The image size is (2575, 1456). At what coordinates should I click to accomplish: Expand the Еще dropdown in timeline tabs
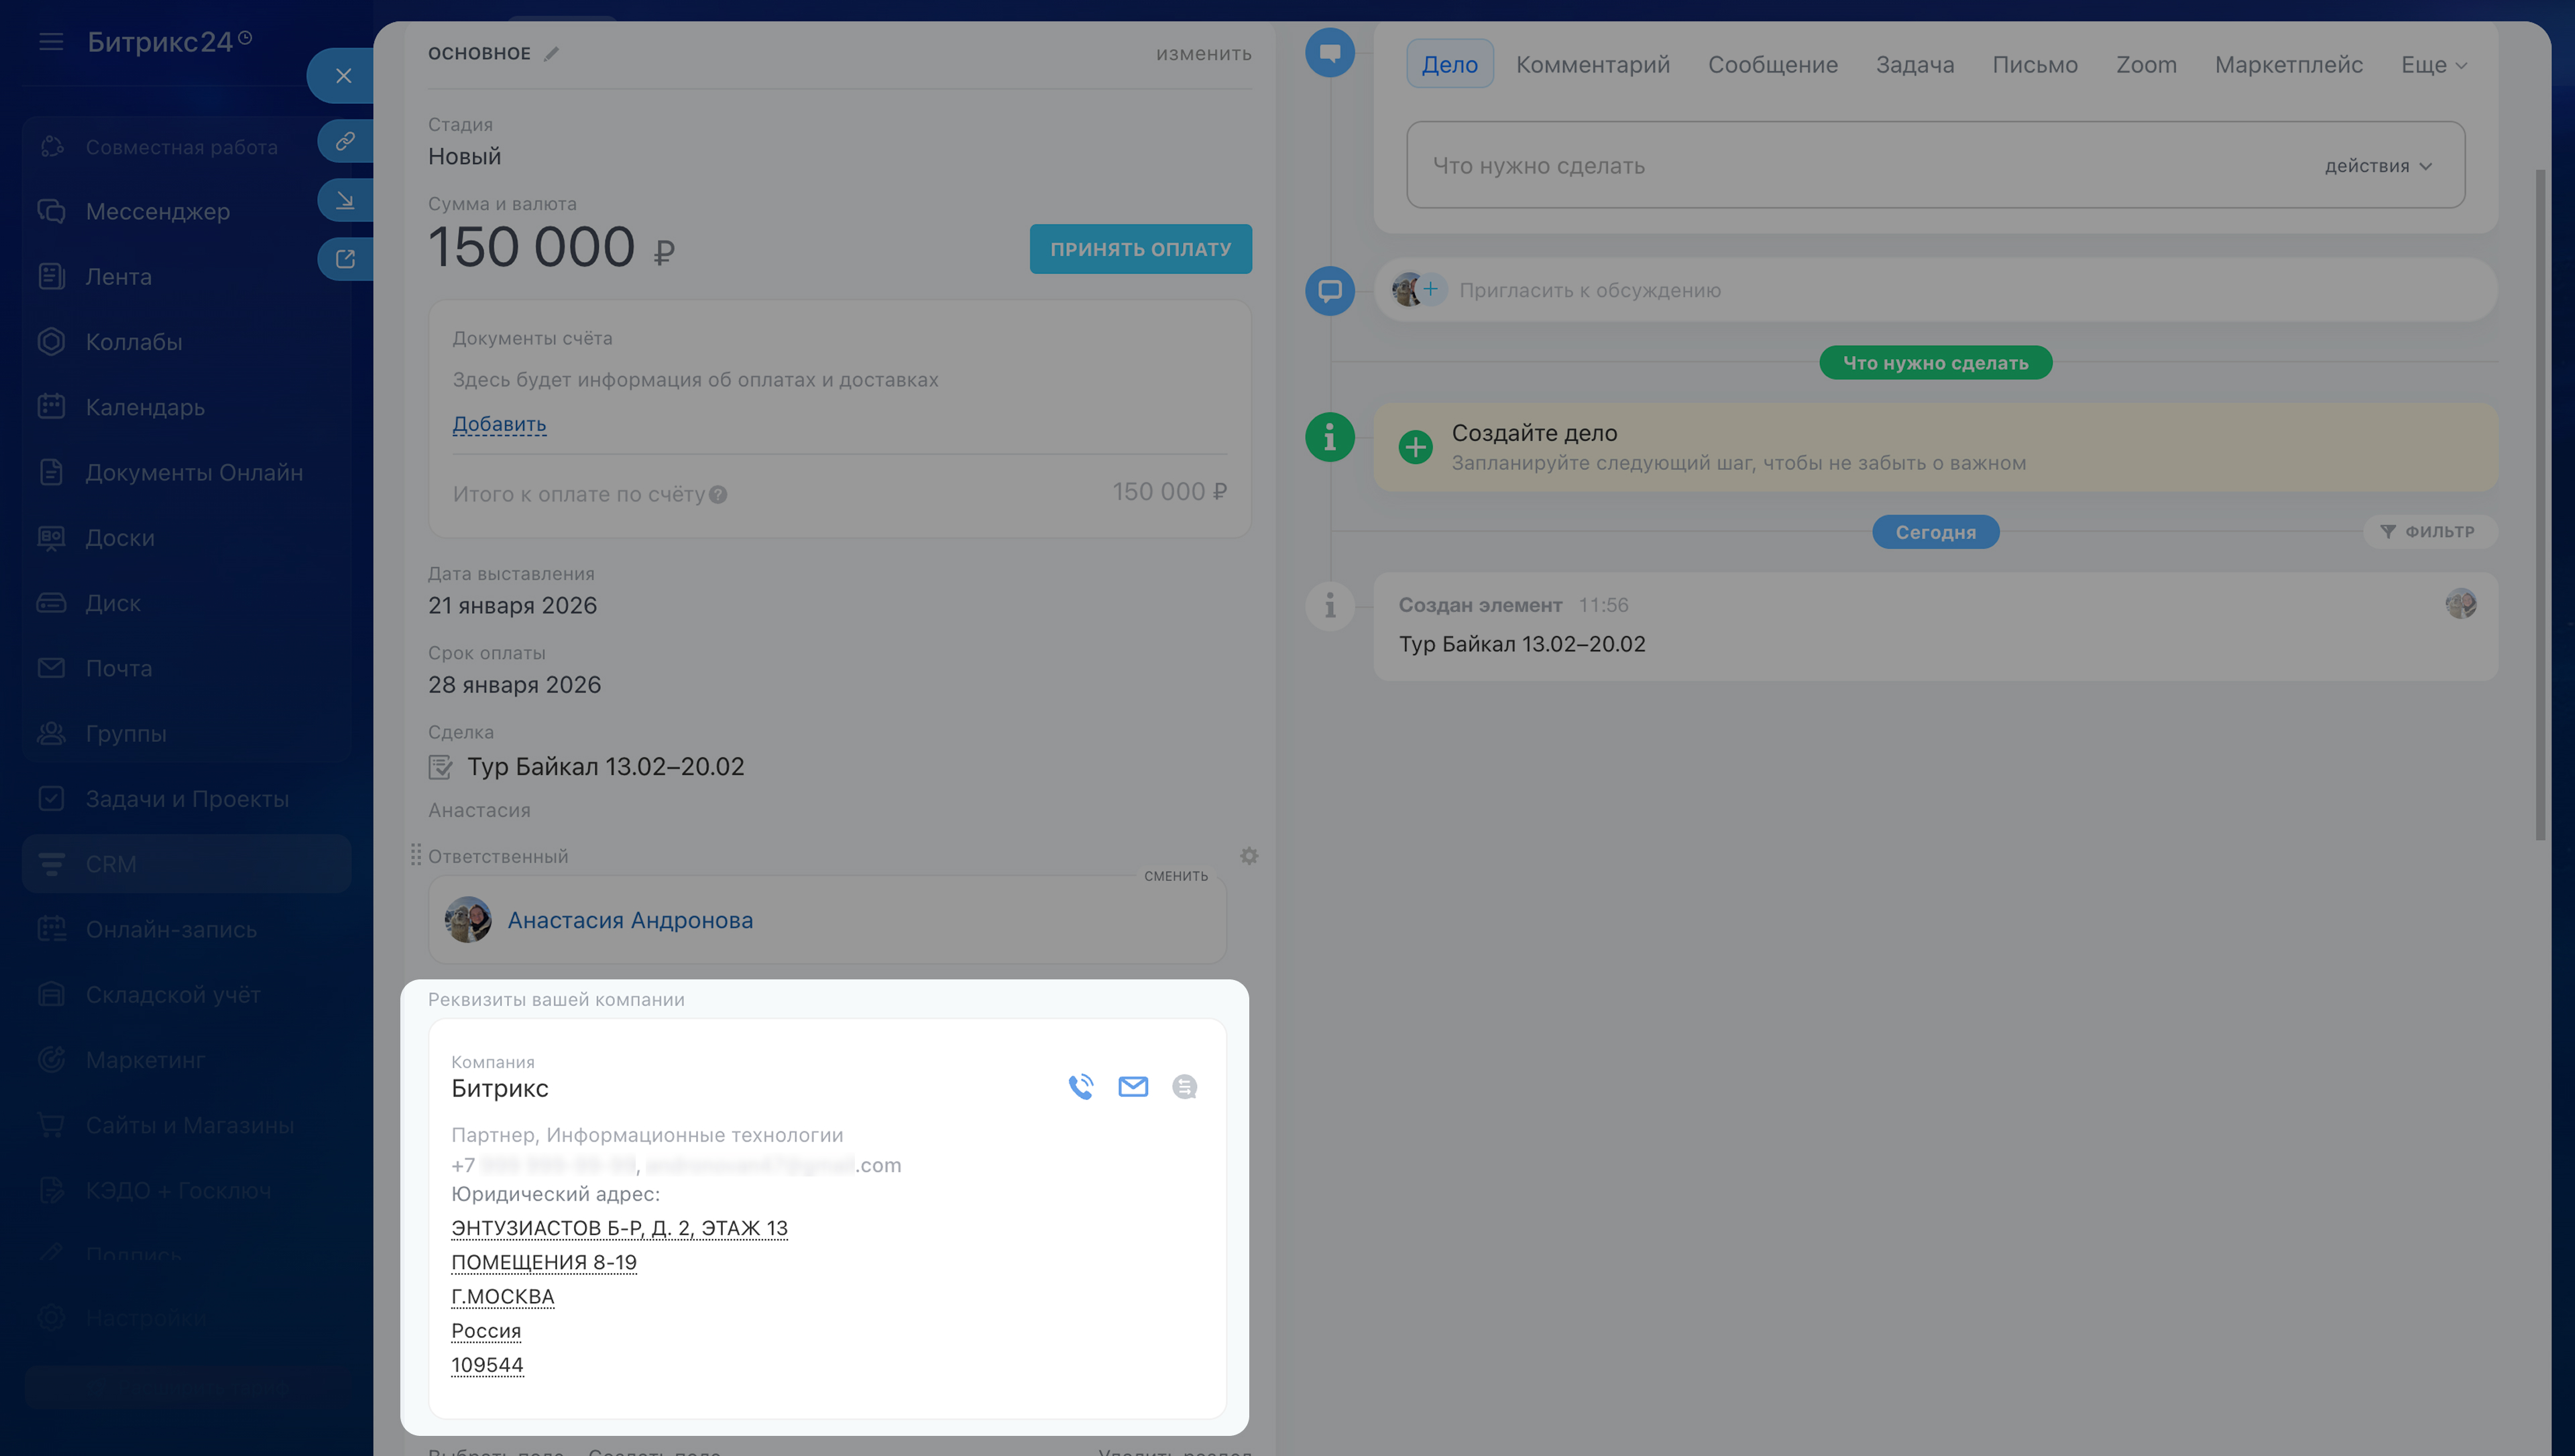click(x=2433, y=65)
